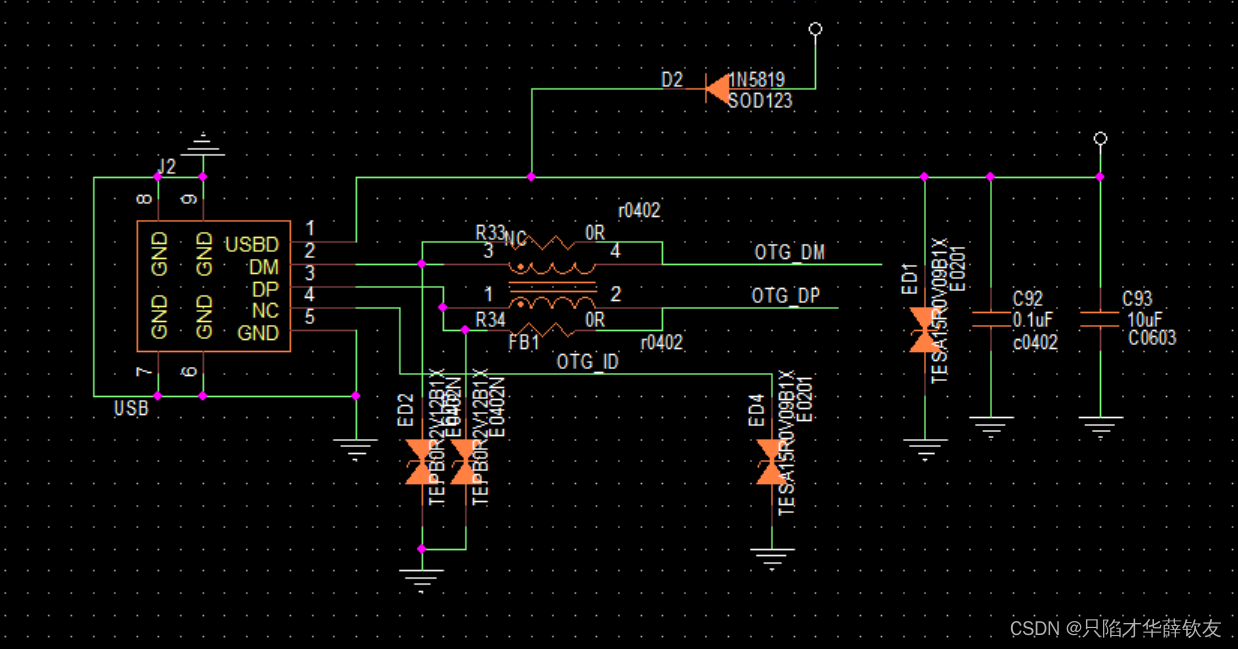This screenshot has height=649, width=1238.
Task: Select the ED4 TVS diode symbol
Action: pyautogui.click(x=770, y=461)
